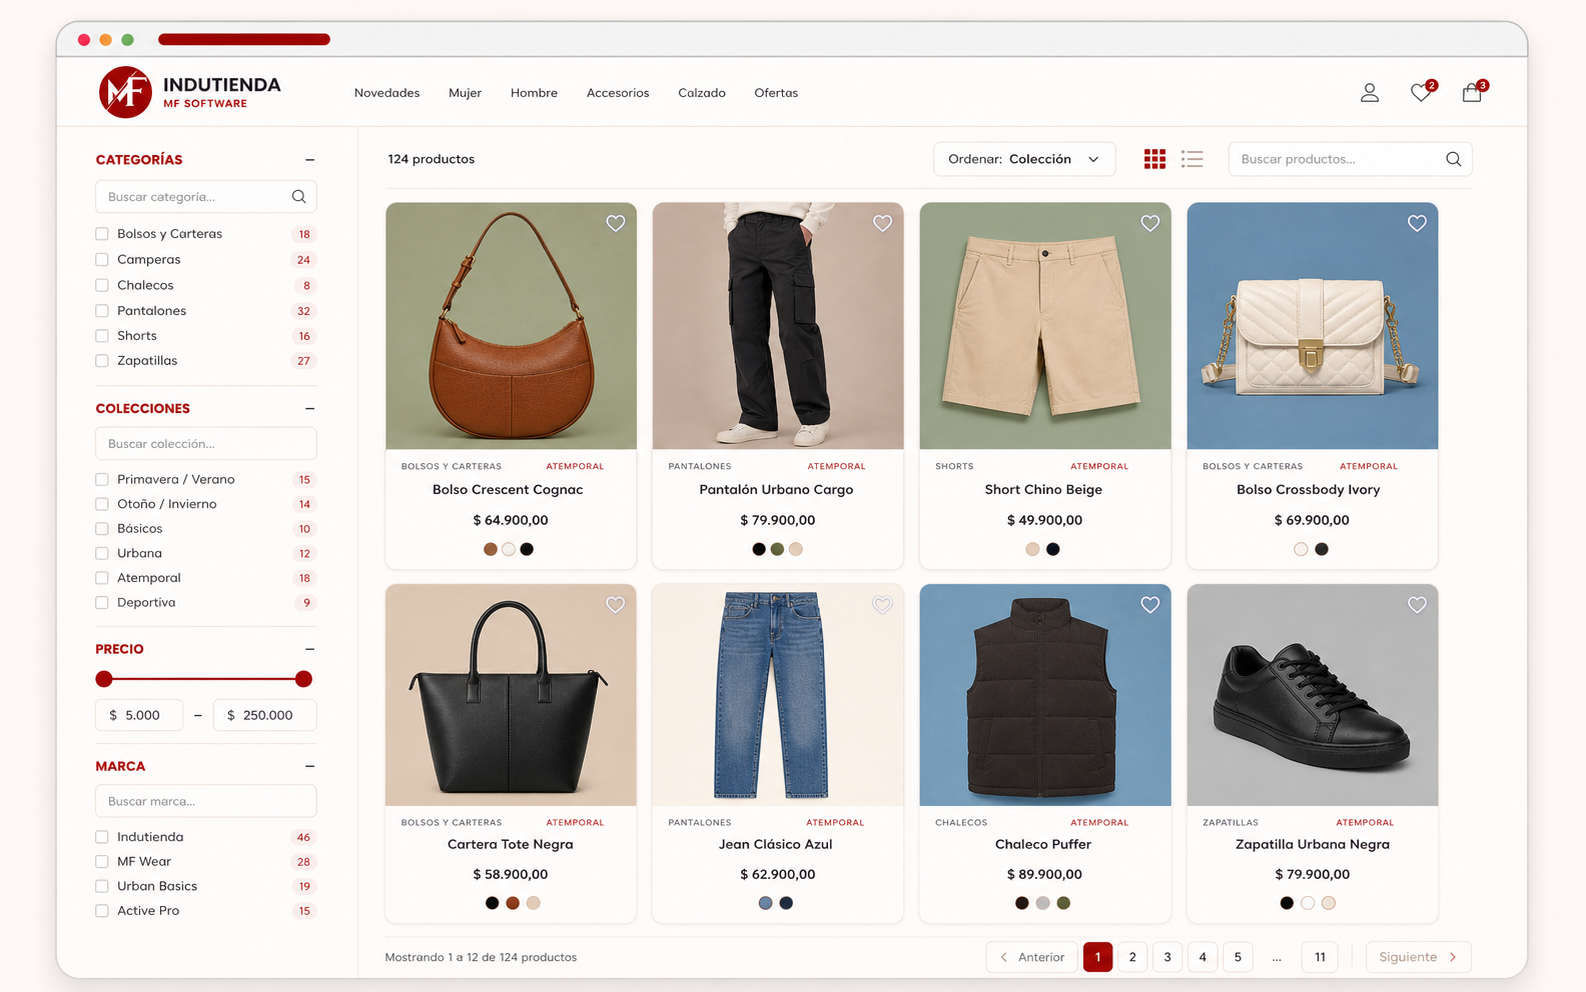This screenshot has height=992, width=1586.
Task: Go to page 5
Action: (x=1237, y=957)
